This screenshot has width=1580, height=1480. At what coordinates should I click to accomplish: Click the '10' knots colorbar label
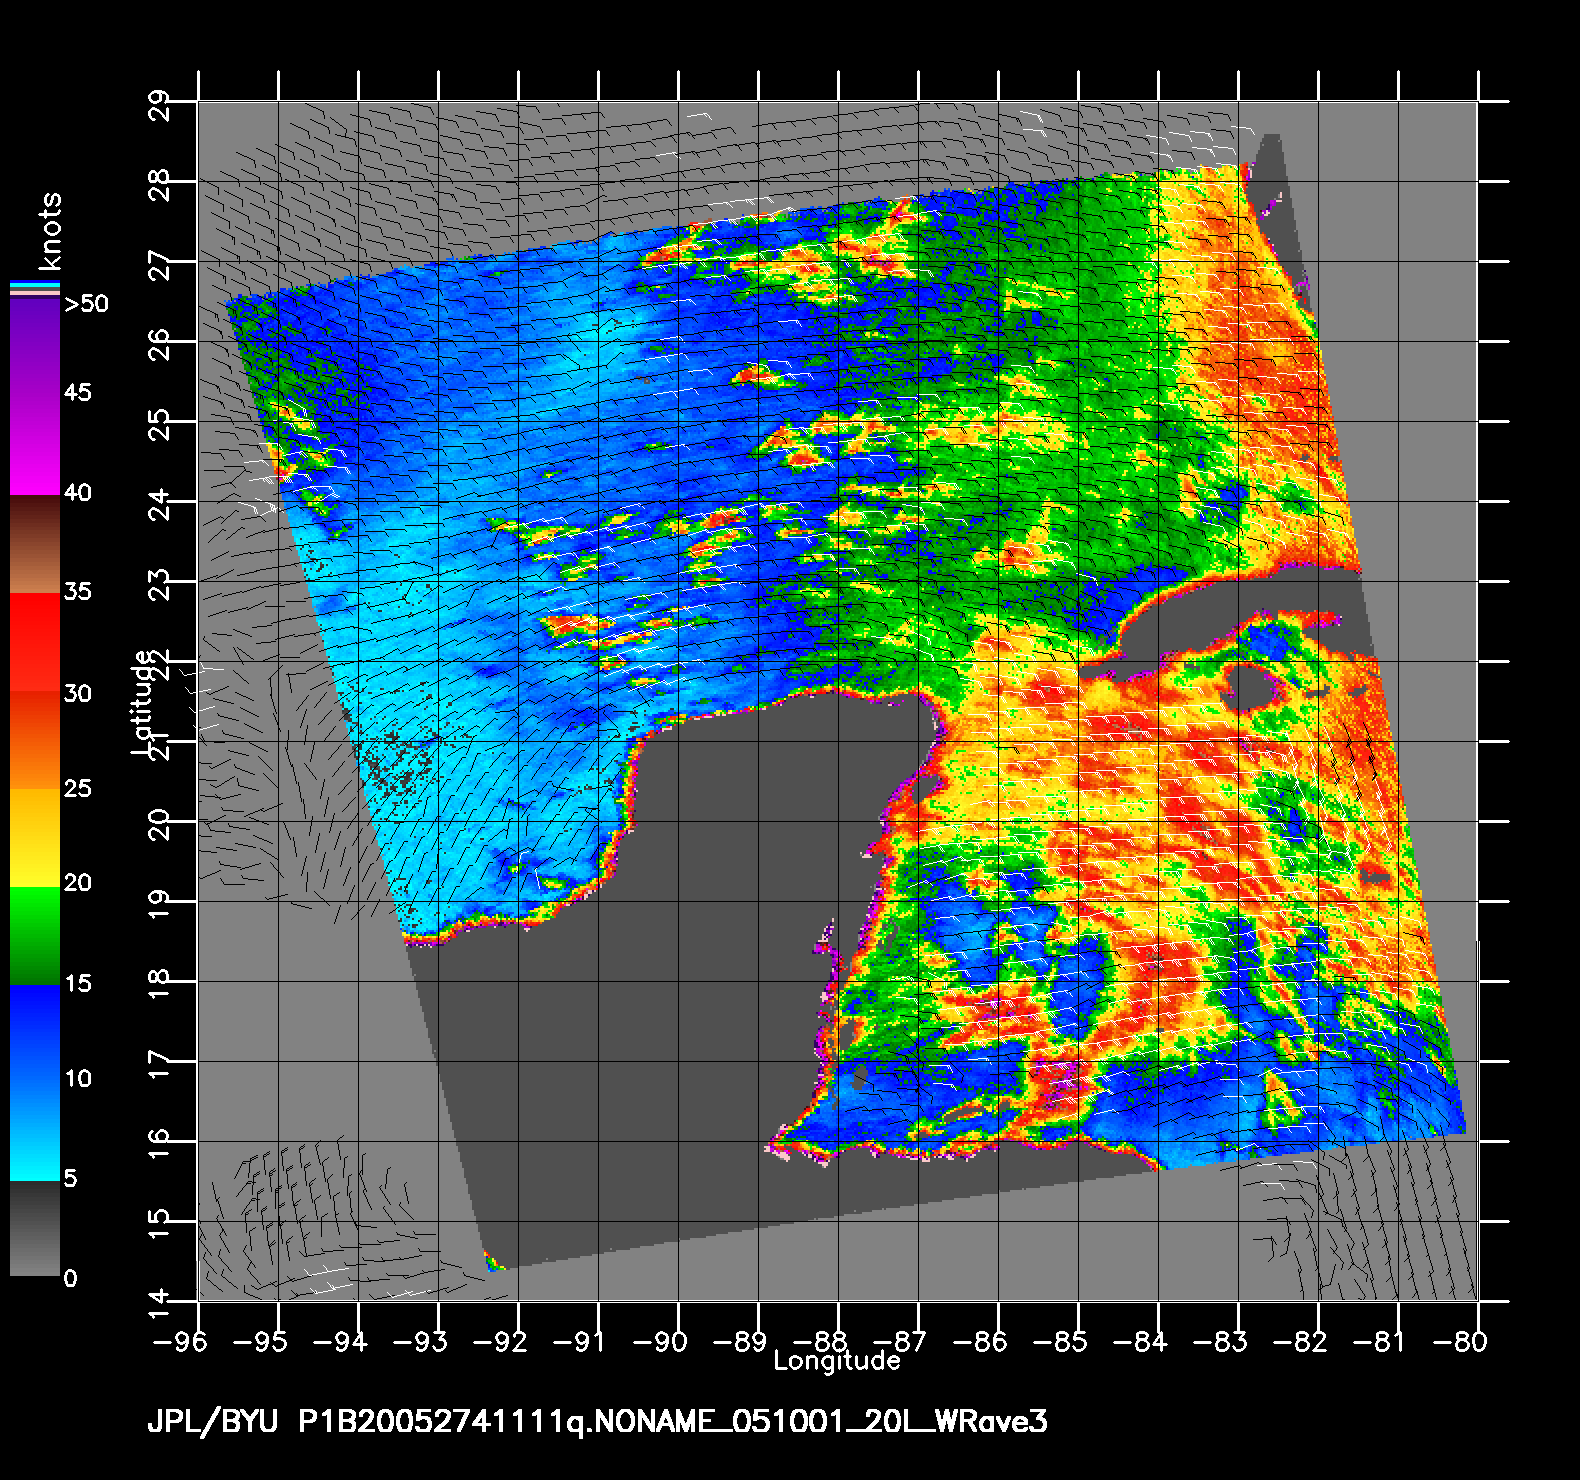click(77, 1079)
